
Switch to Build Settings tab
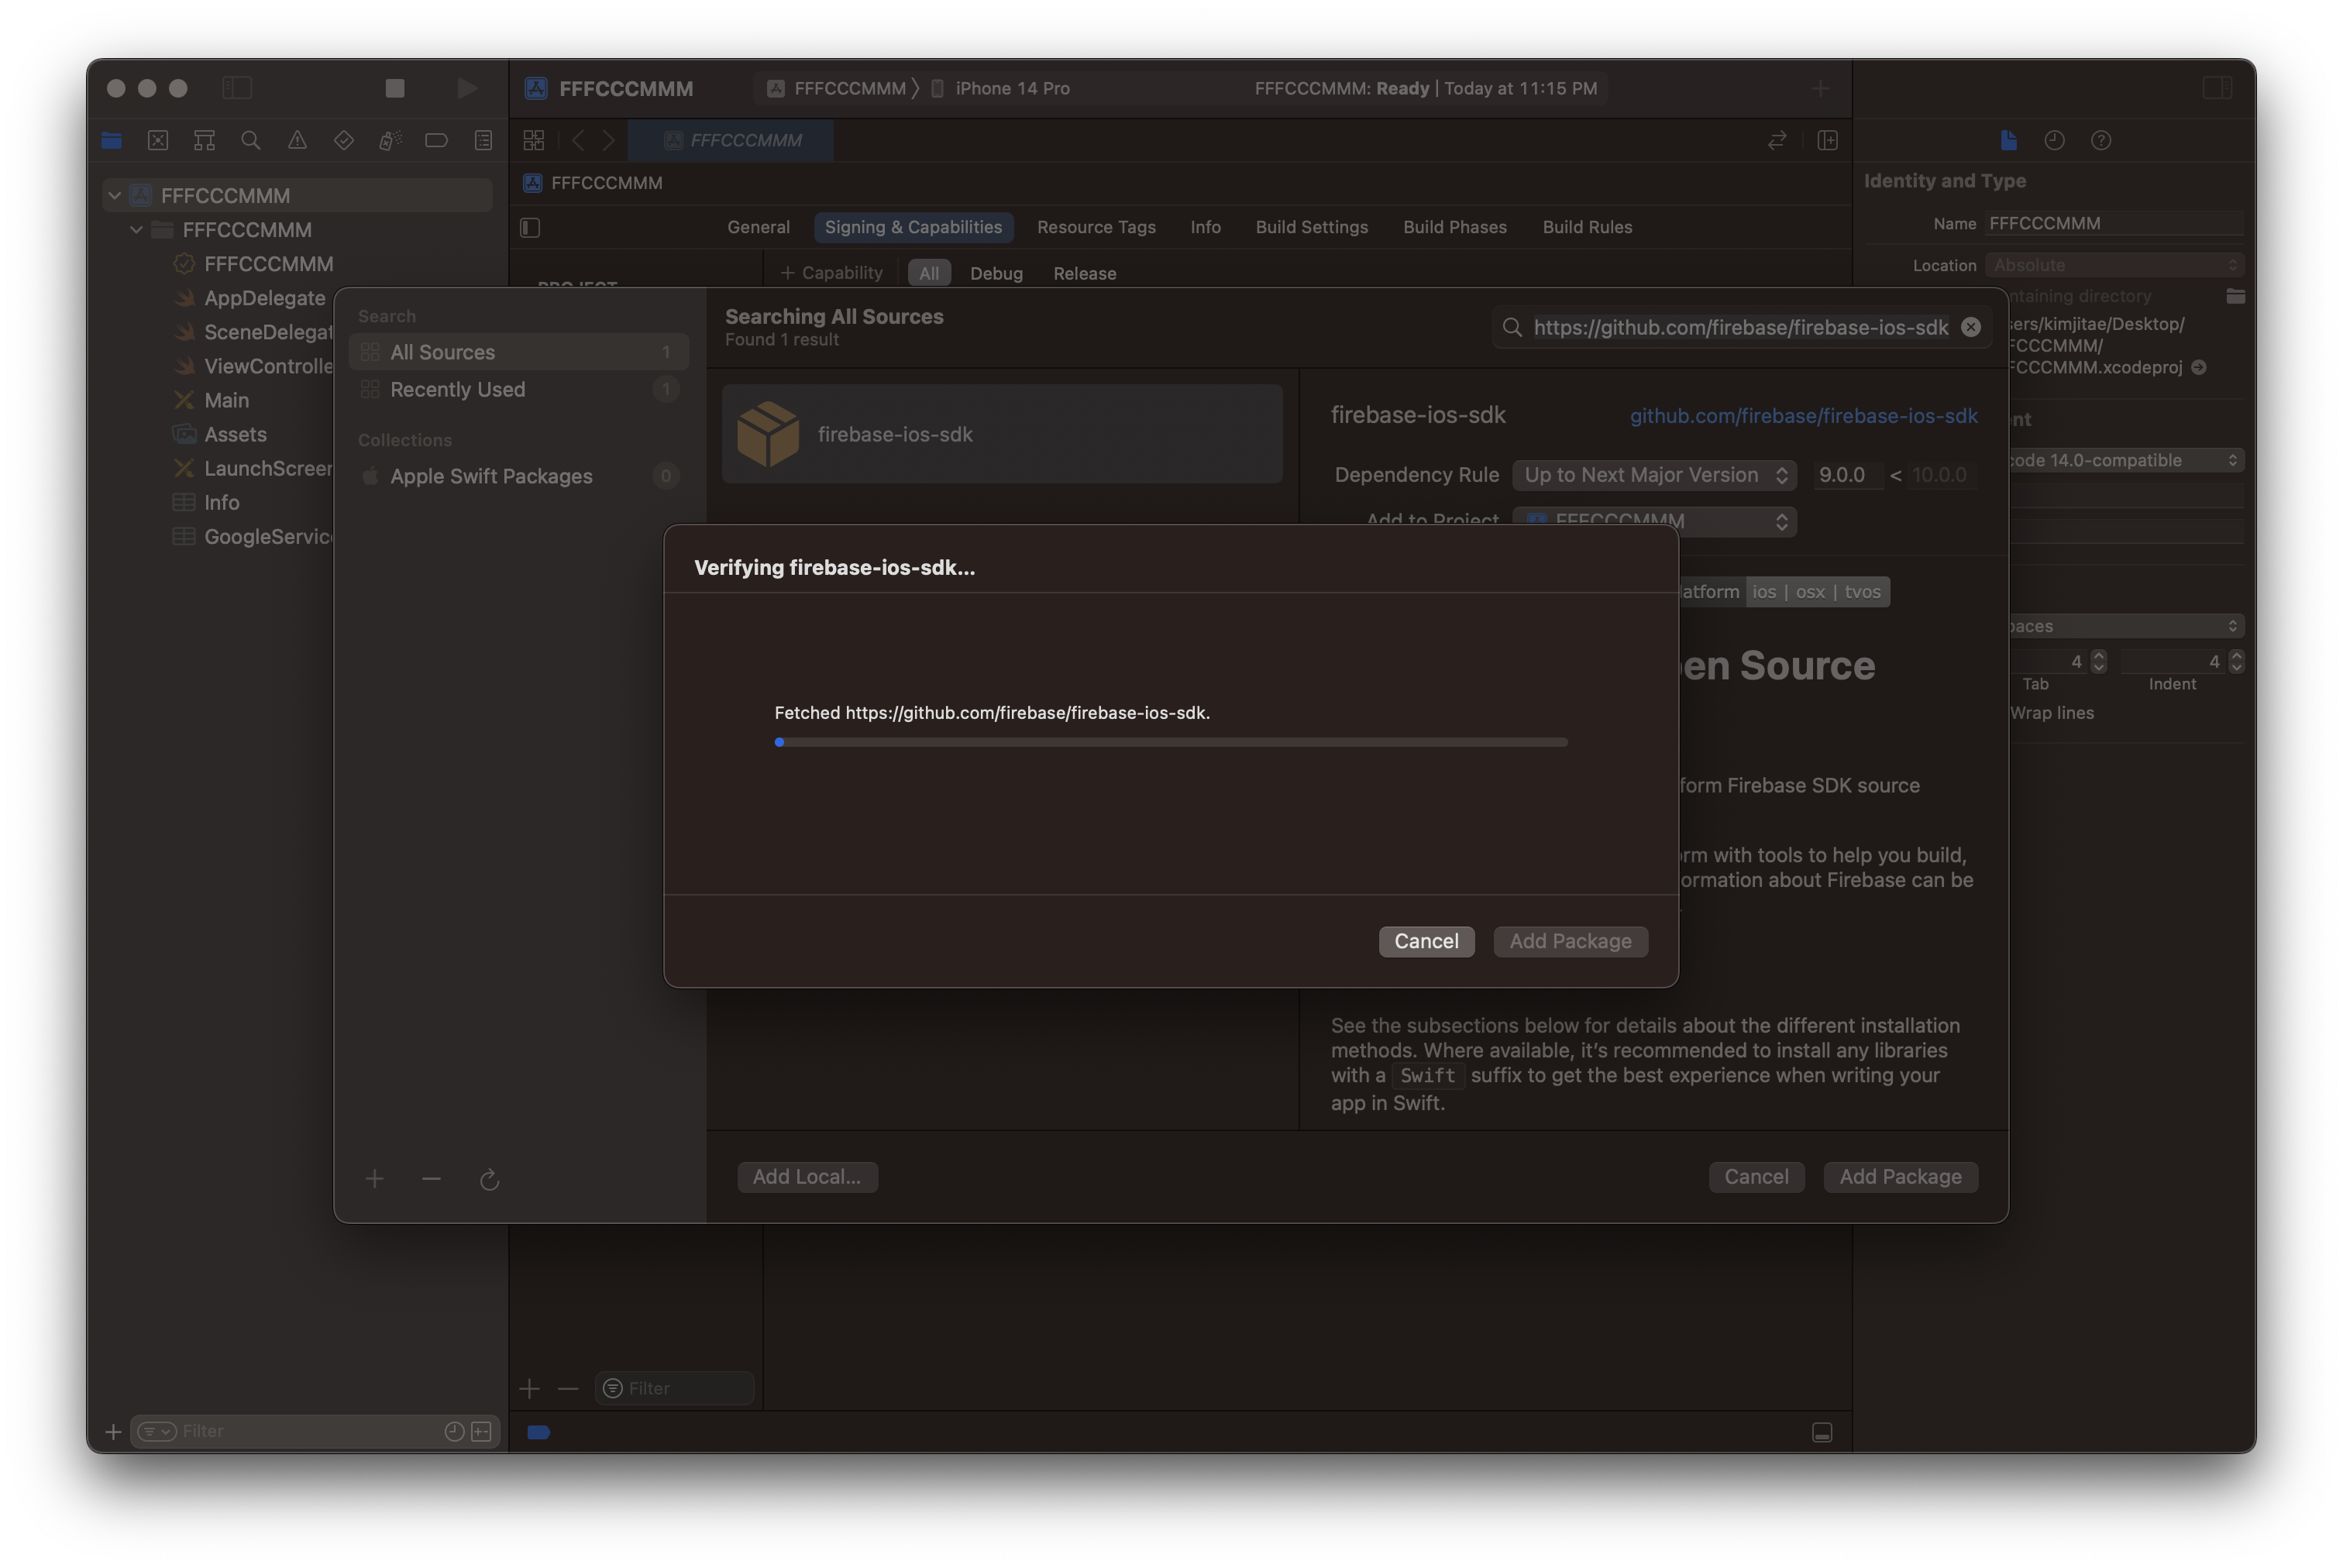1311,227
